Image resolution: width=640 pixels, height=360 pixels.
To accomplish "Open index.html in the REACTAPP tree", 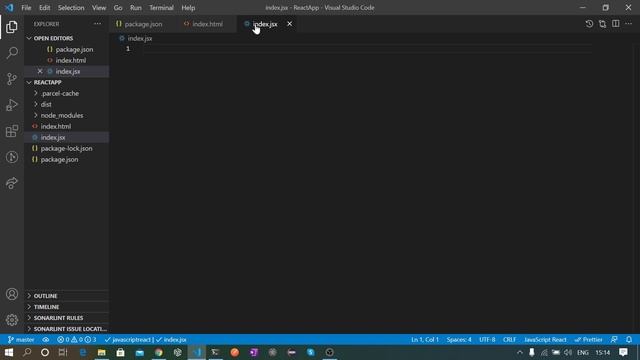I will [66, 127].
